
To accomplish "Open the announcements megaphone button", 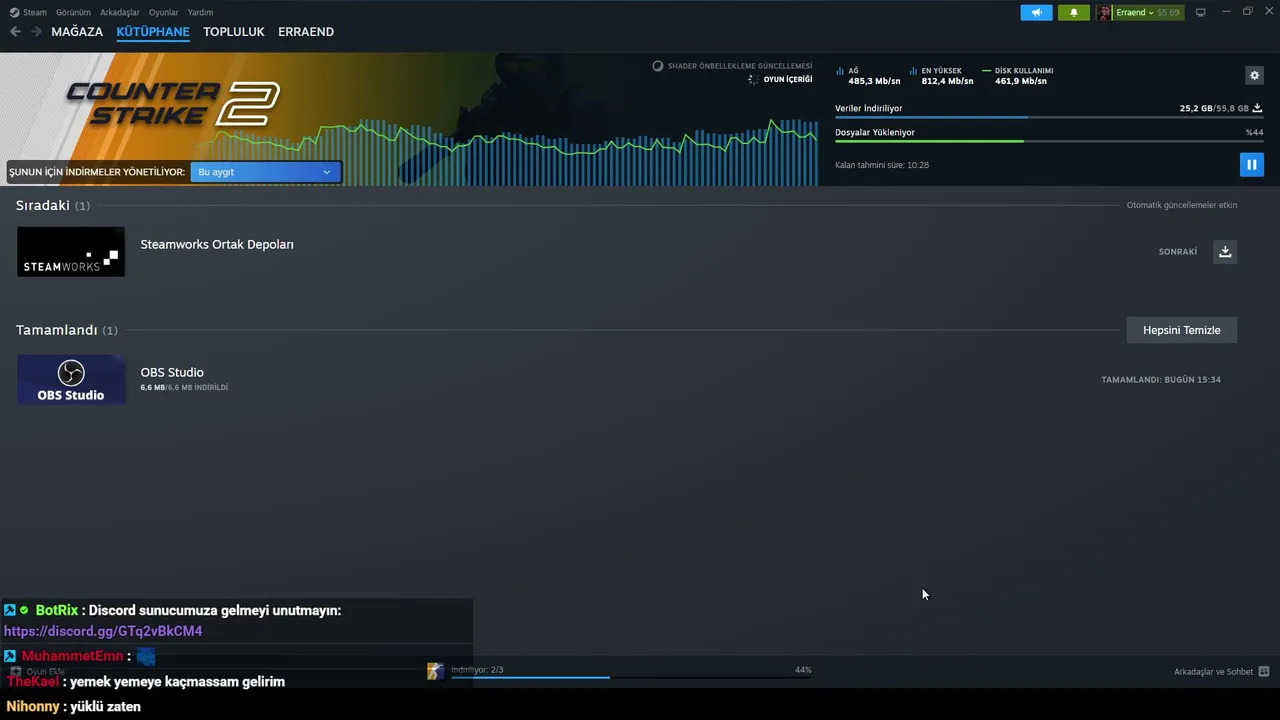I will pos(1036,12).
